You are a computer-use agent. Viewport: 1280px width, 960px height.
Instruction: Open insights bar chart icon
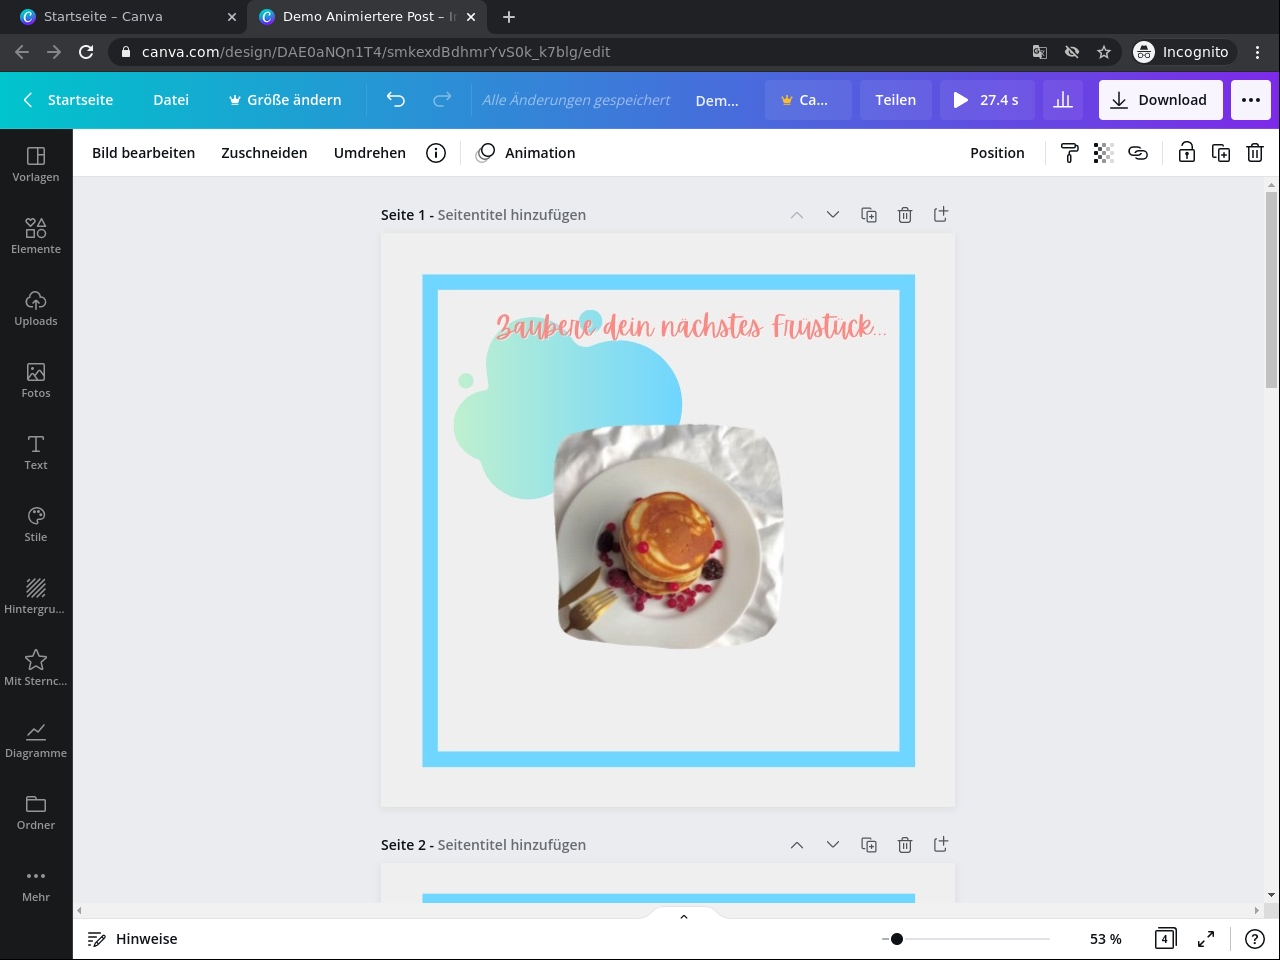tap(1063, 100)
